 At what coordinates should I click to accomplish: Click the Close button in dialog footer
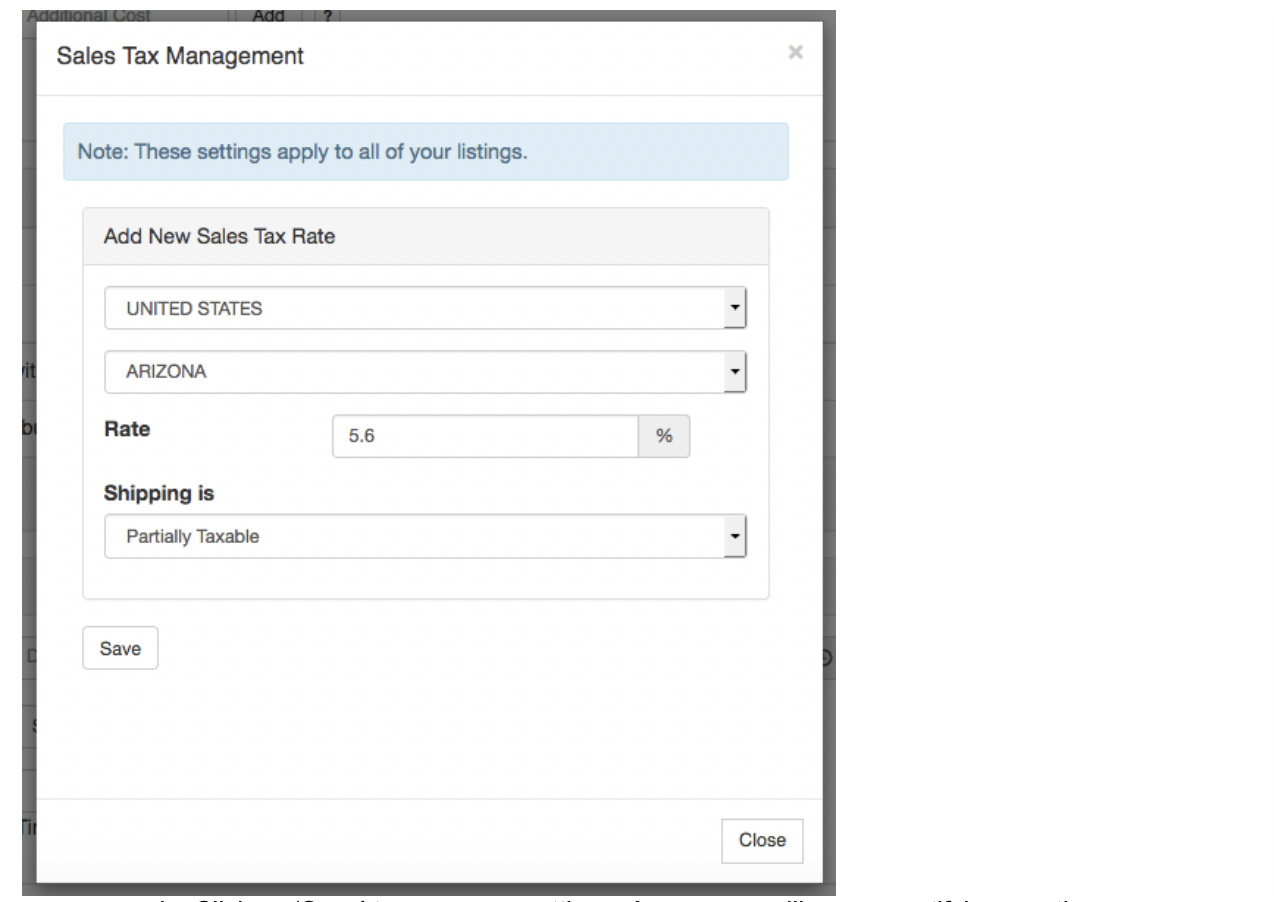coord(762,840)
